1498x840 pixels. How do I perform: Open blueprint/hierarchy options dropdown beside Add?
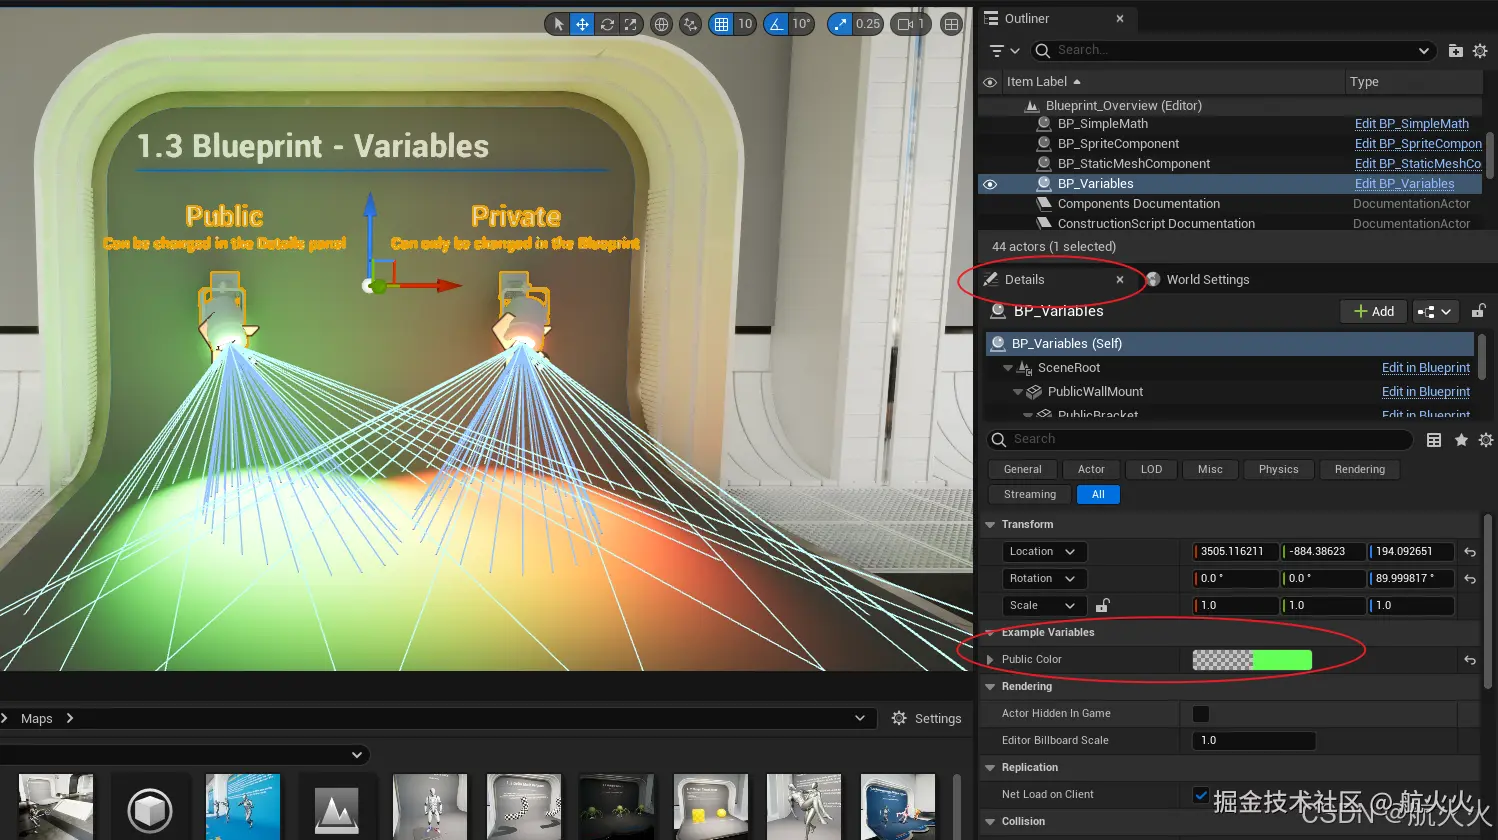click(1435, 312)
